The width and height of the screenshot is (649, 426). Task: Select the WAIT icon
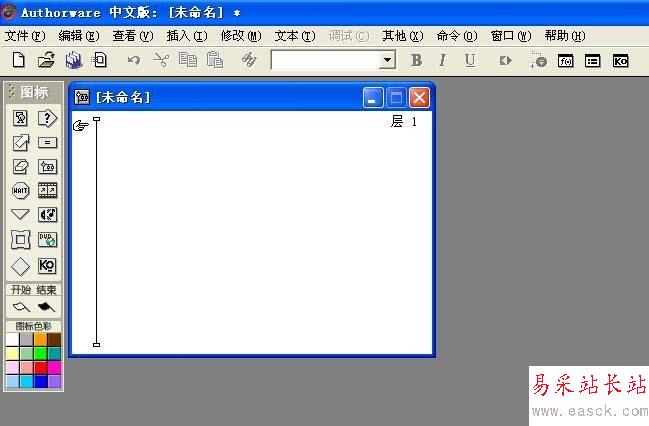[20, 190]
